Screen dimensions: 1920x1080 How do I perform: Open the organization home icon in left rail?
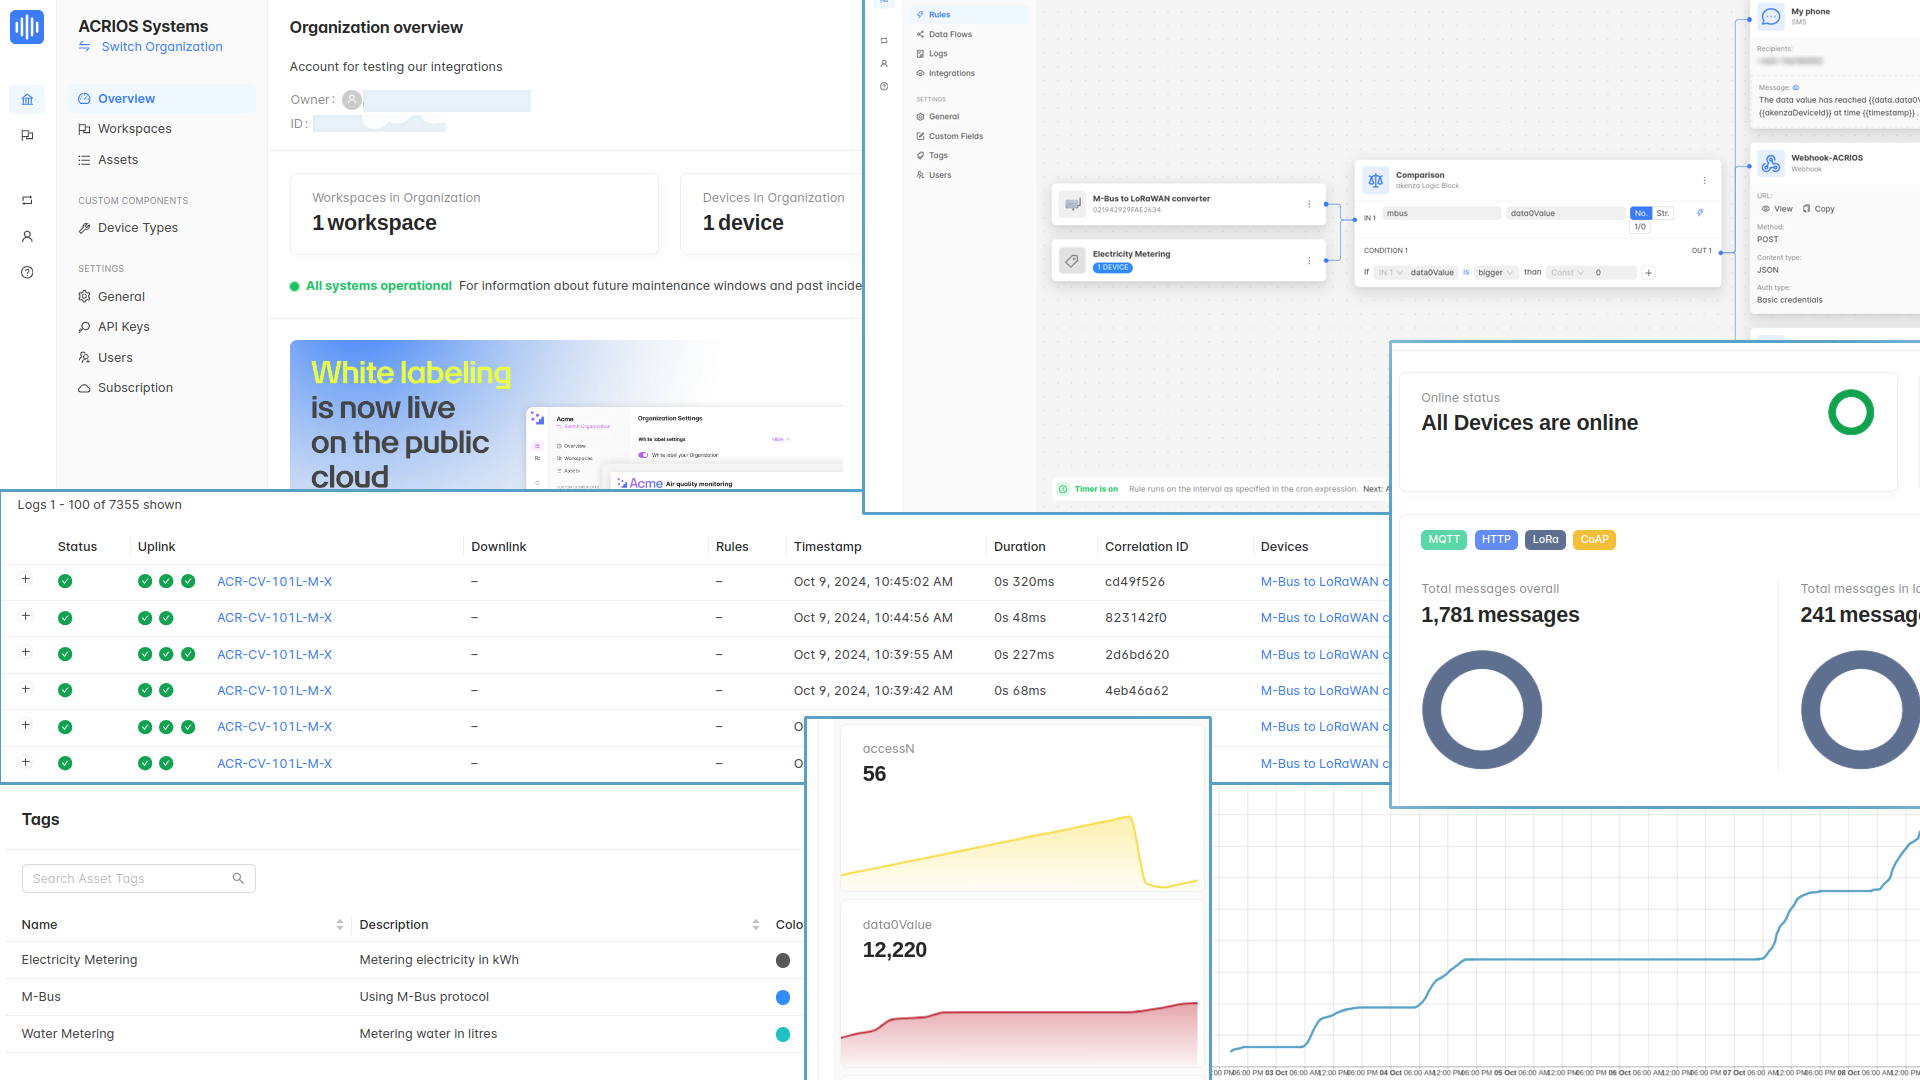[x=27, y=99]
